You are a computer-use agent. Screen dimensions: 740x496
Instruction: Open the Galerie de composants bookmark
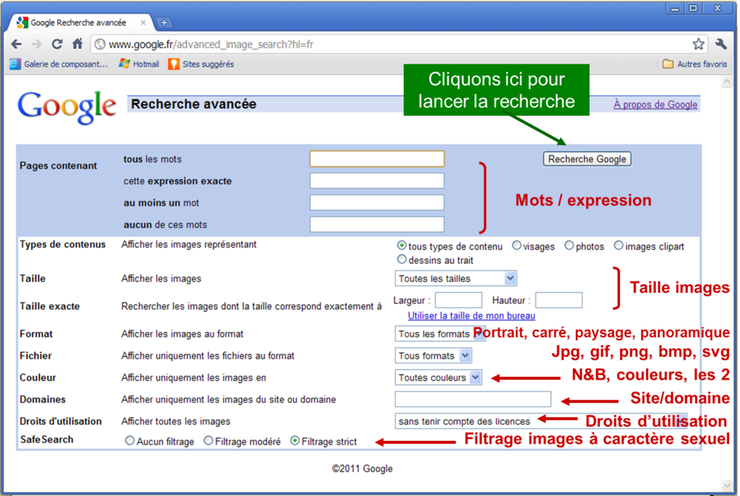(59, 64)
